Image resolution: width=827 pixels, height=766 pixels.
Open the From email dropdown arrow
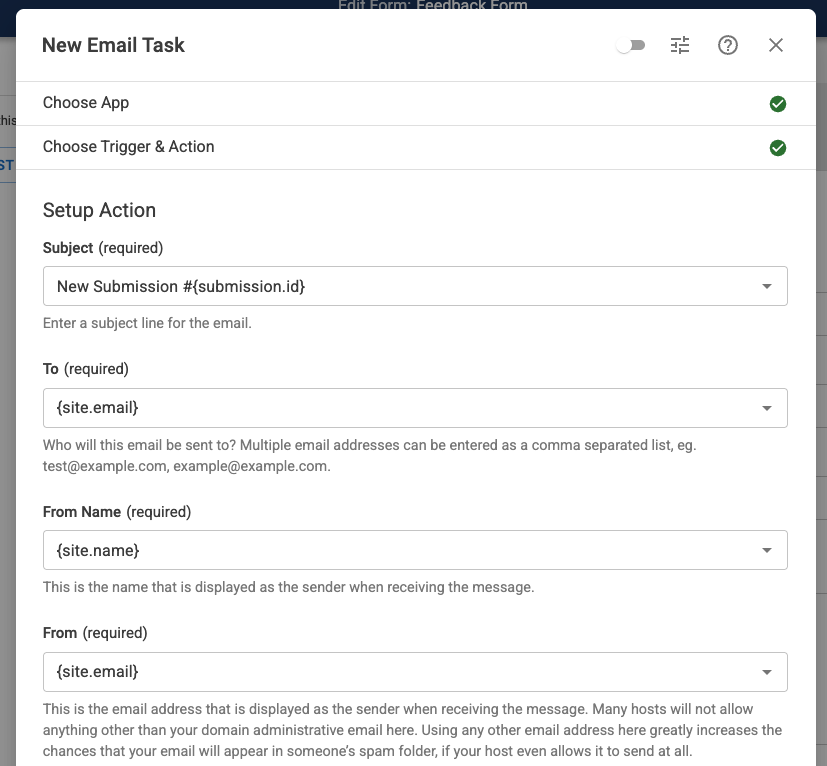pyautogui.click(x=766, y=672)
